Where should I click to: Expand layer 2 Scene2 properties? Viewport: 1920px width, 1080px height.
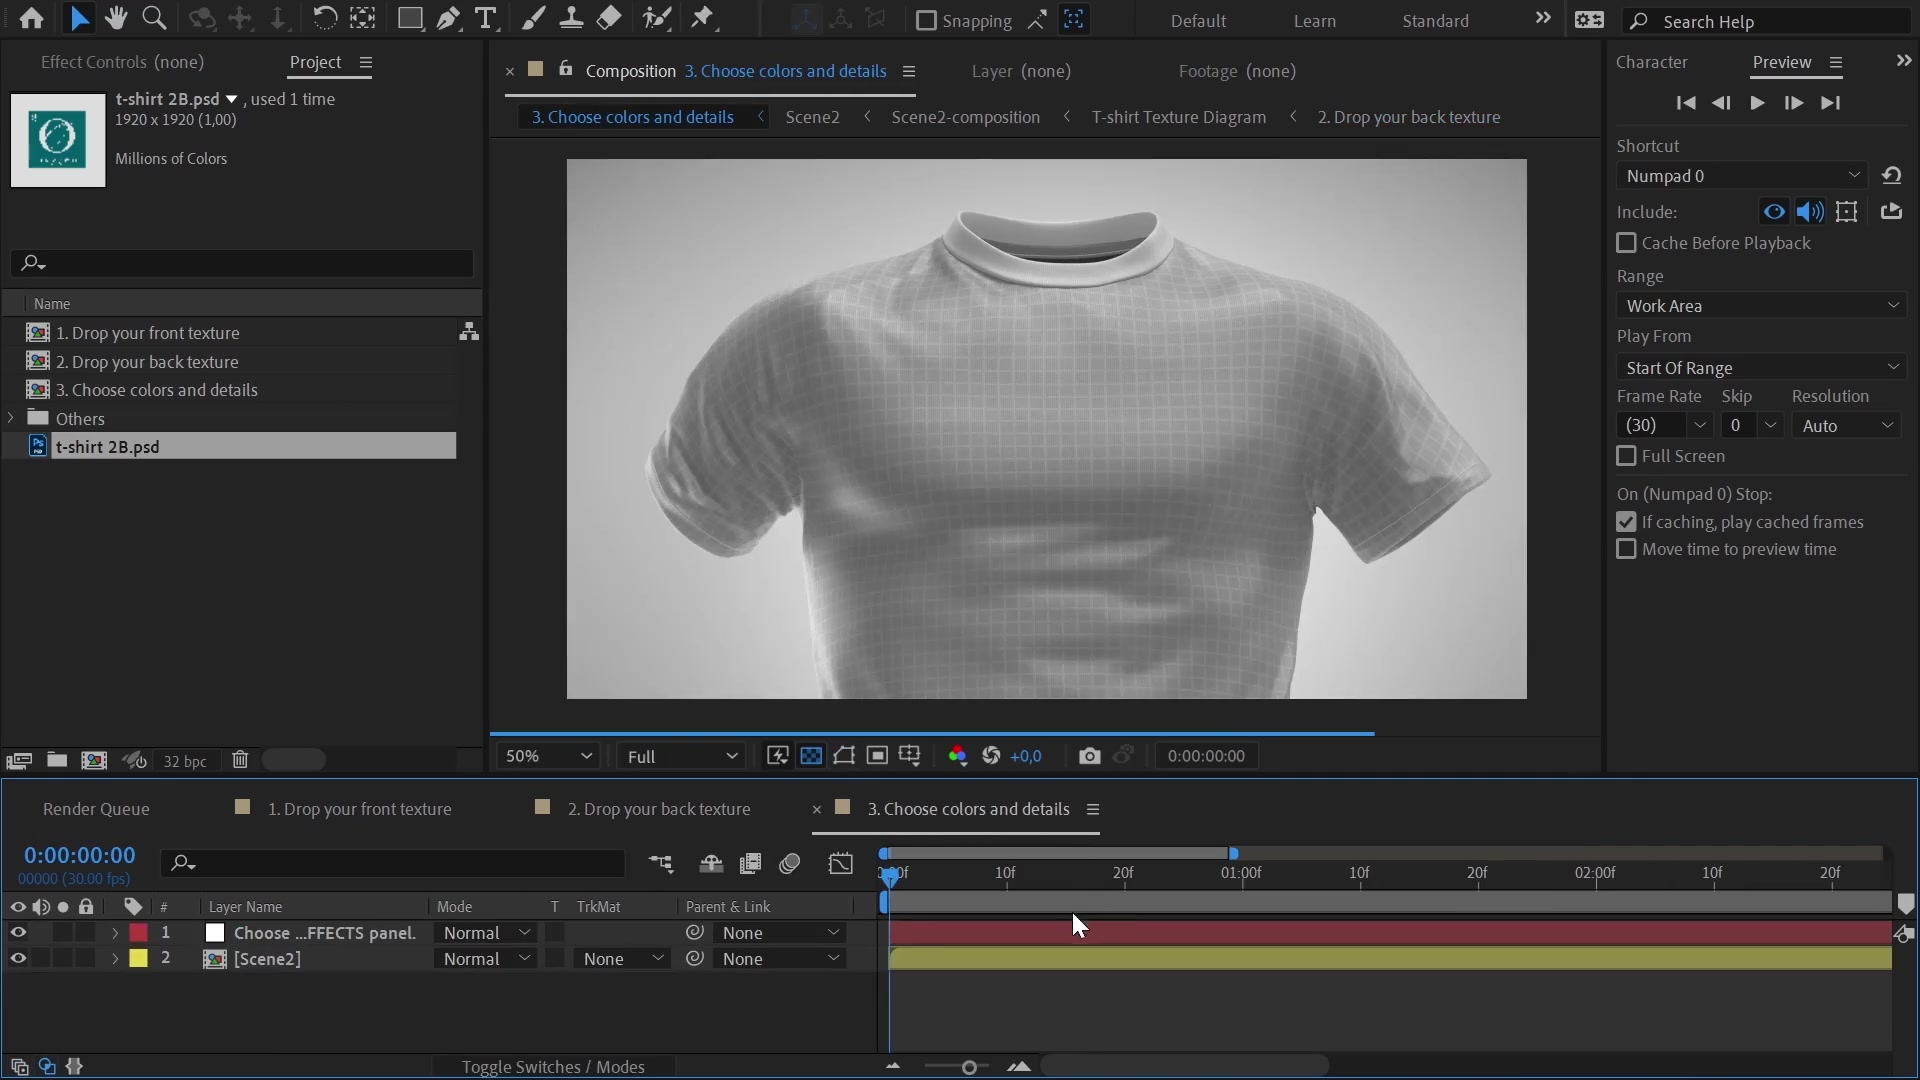(115, 959)
